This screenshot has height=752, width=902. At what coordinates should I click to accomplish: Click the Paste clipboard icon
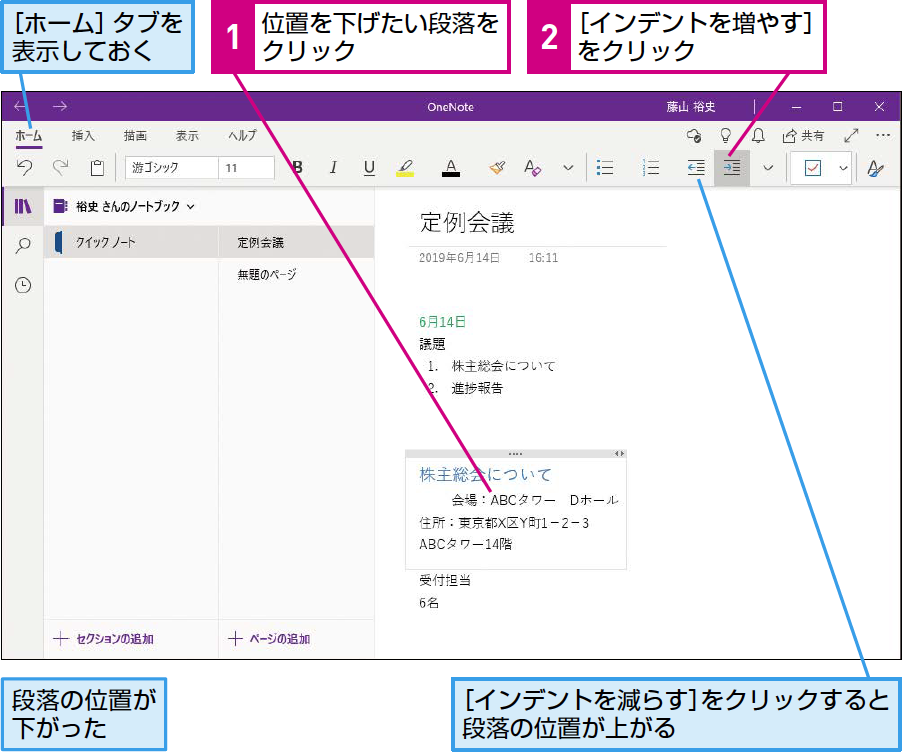97,167
